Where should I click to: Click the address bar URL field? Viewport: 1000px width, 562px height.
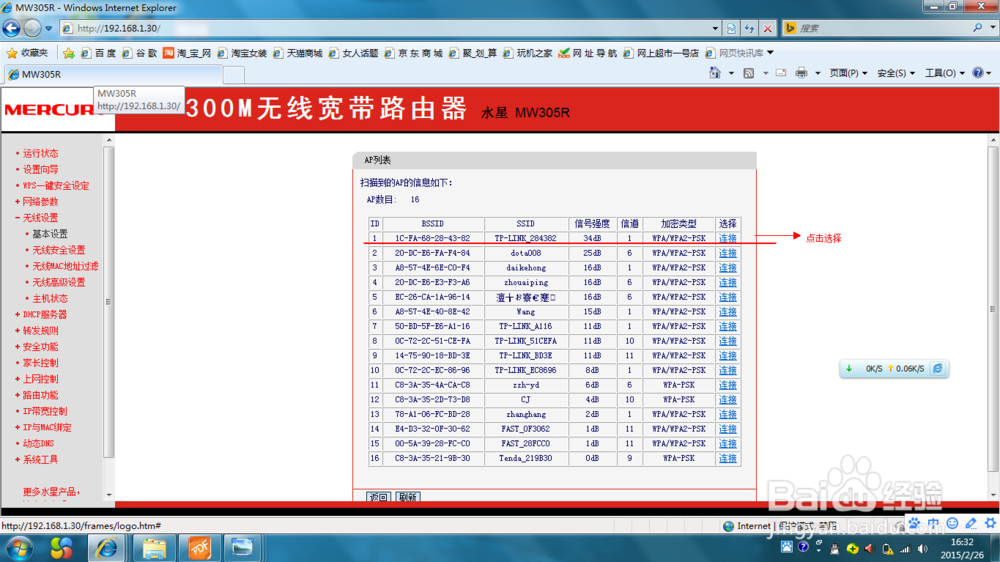[x=389, y=28]
